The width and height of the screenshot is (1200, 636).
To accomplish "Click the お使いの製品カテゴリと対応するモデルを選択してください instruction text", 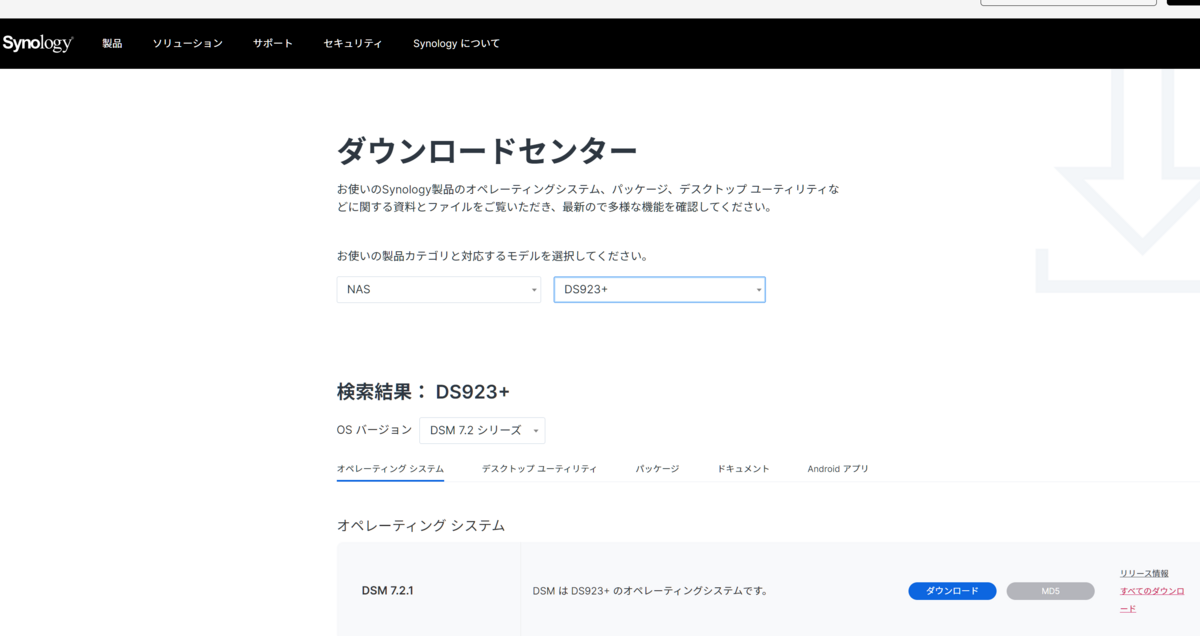I will click(x=492, y=256).
